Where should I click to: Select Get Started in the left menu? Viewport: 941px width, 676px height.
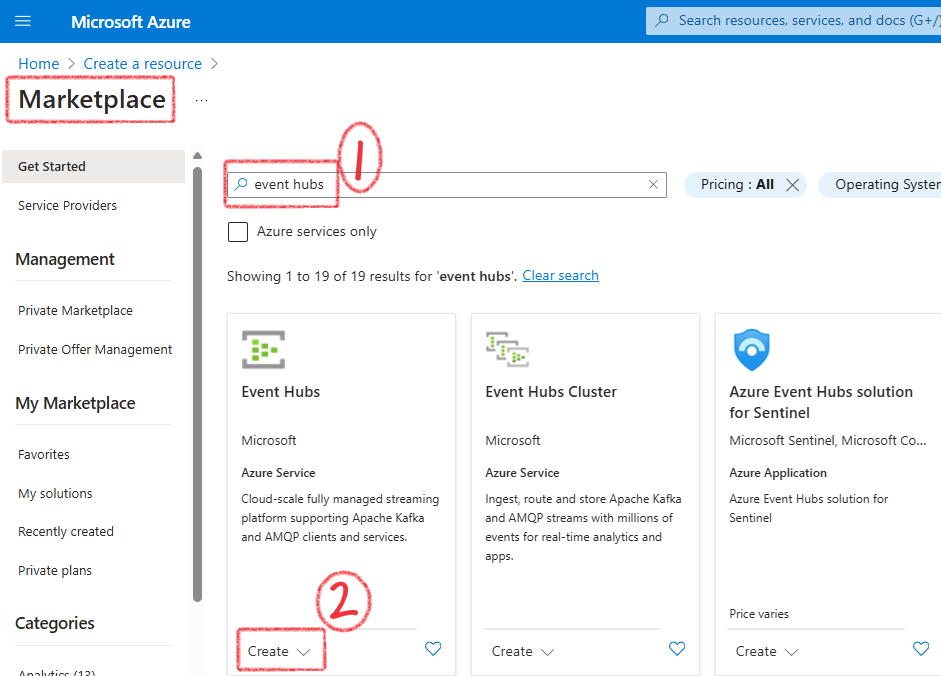tap(94, 166)
